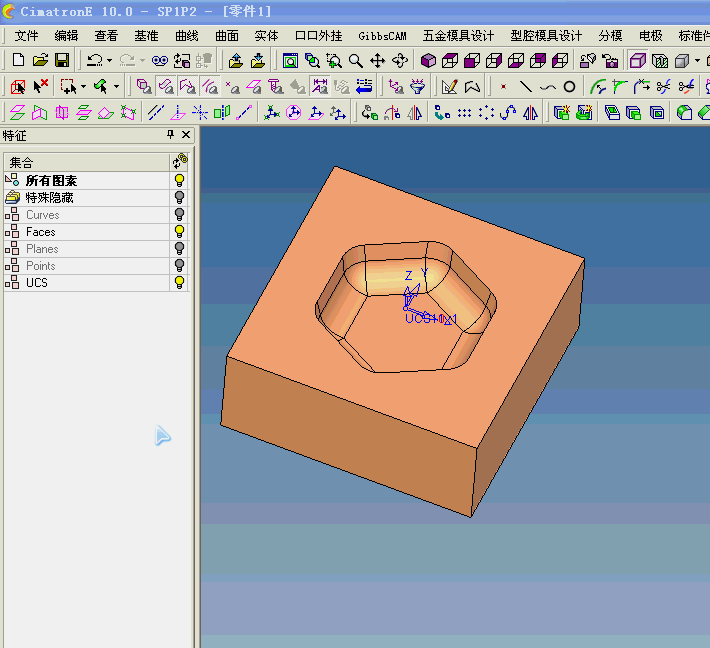Select the Faces set row
The image size is (710, 648).
coord(87,232)
